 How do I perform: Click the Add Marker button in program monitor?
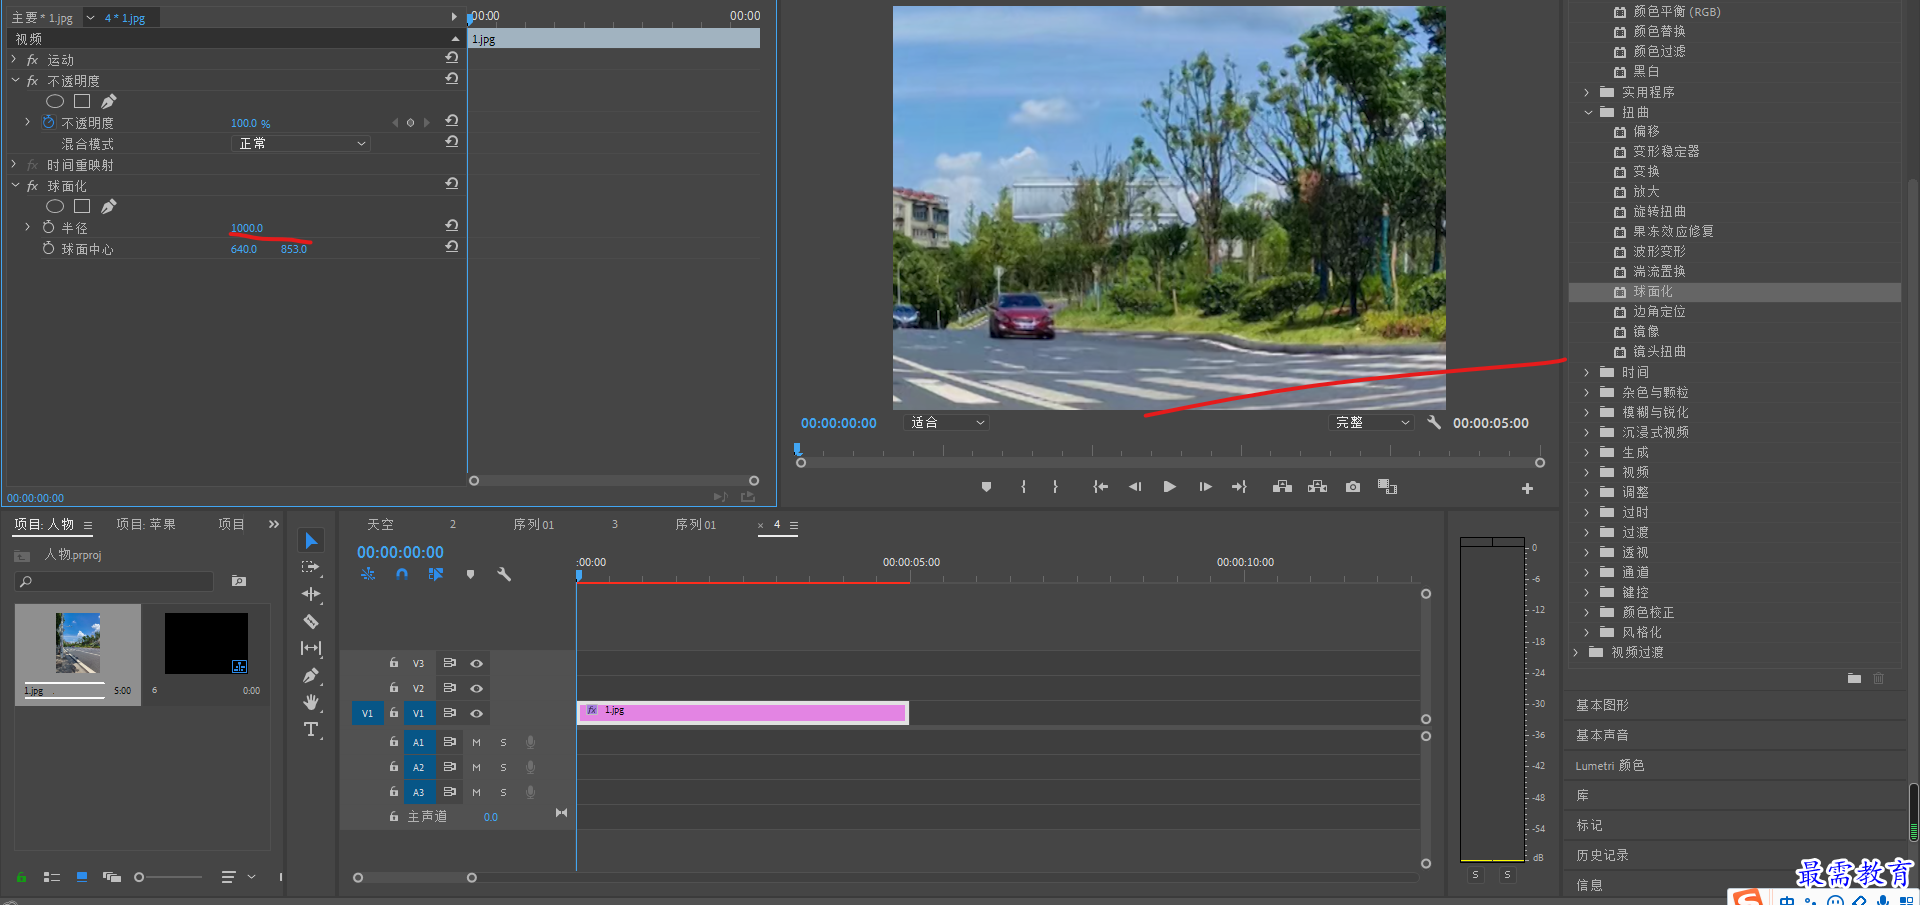tap(986, 487)
